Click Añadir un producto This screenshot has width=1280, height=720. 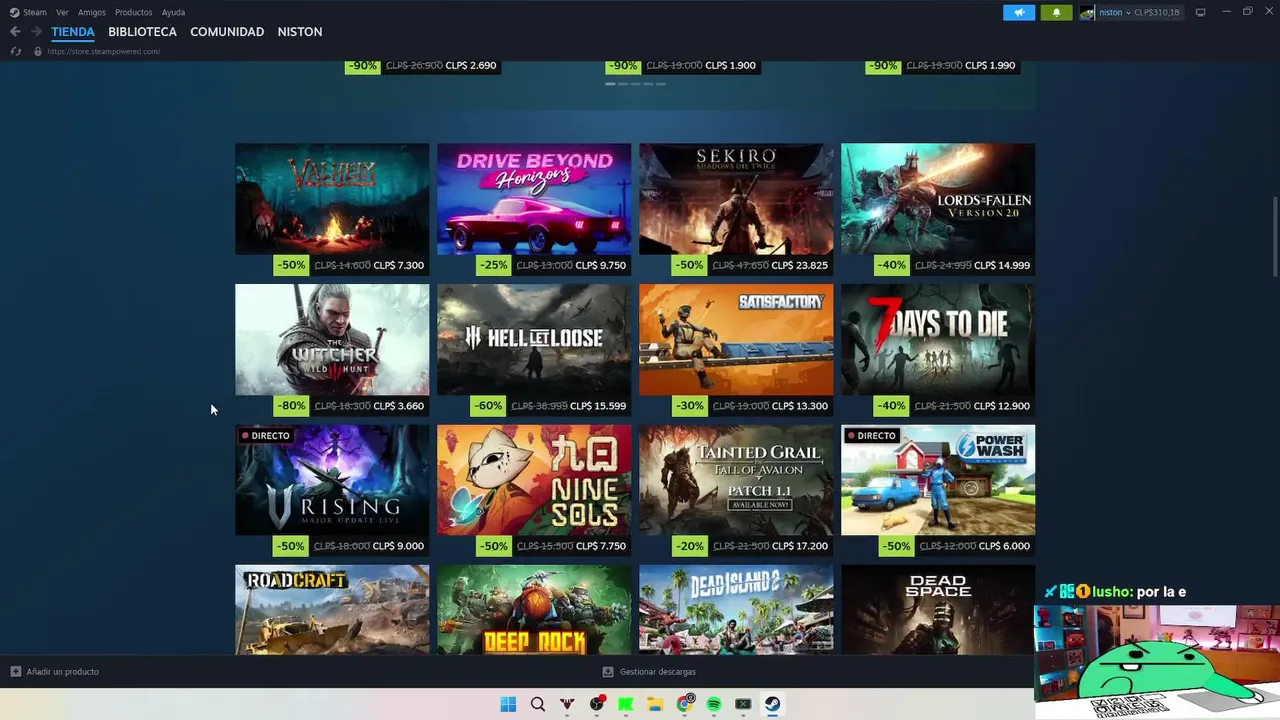click(55, 672)
